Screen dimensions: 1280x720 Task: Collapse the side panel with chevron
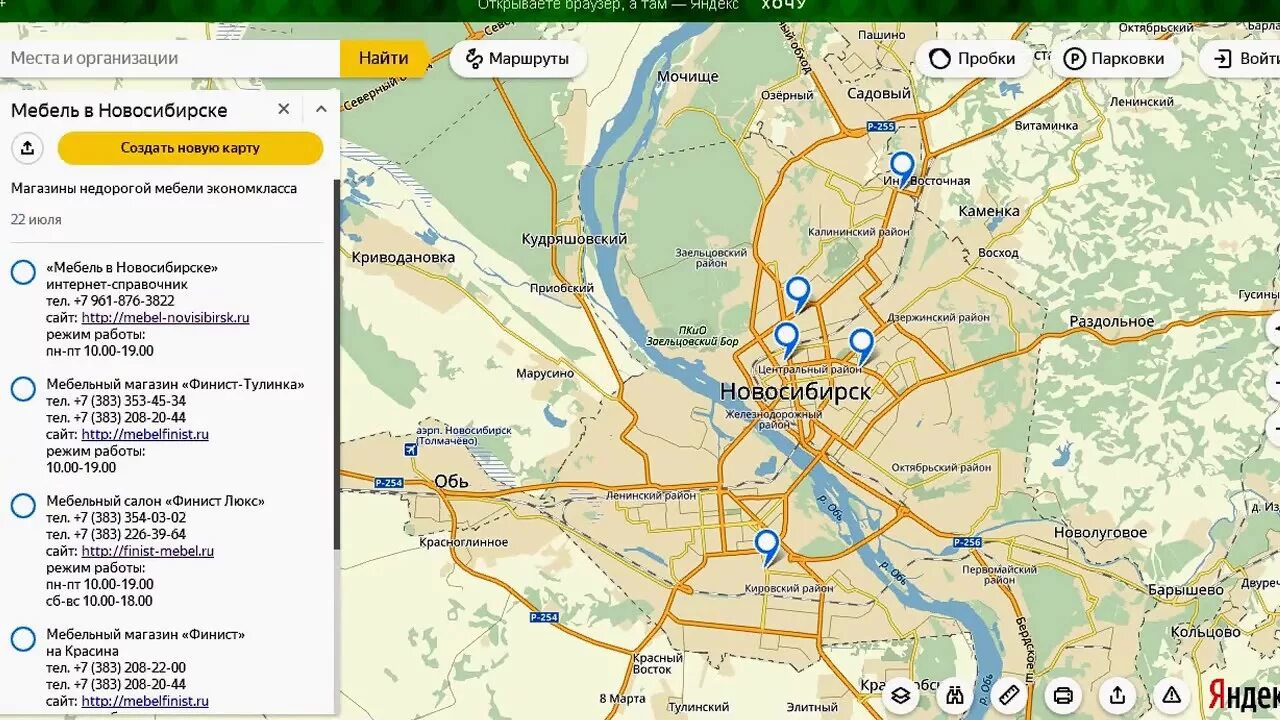click(321, 109)
